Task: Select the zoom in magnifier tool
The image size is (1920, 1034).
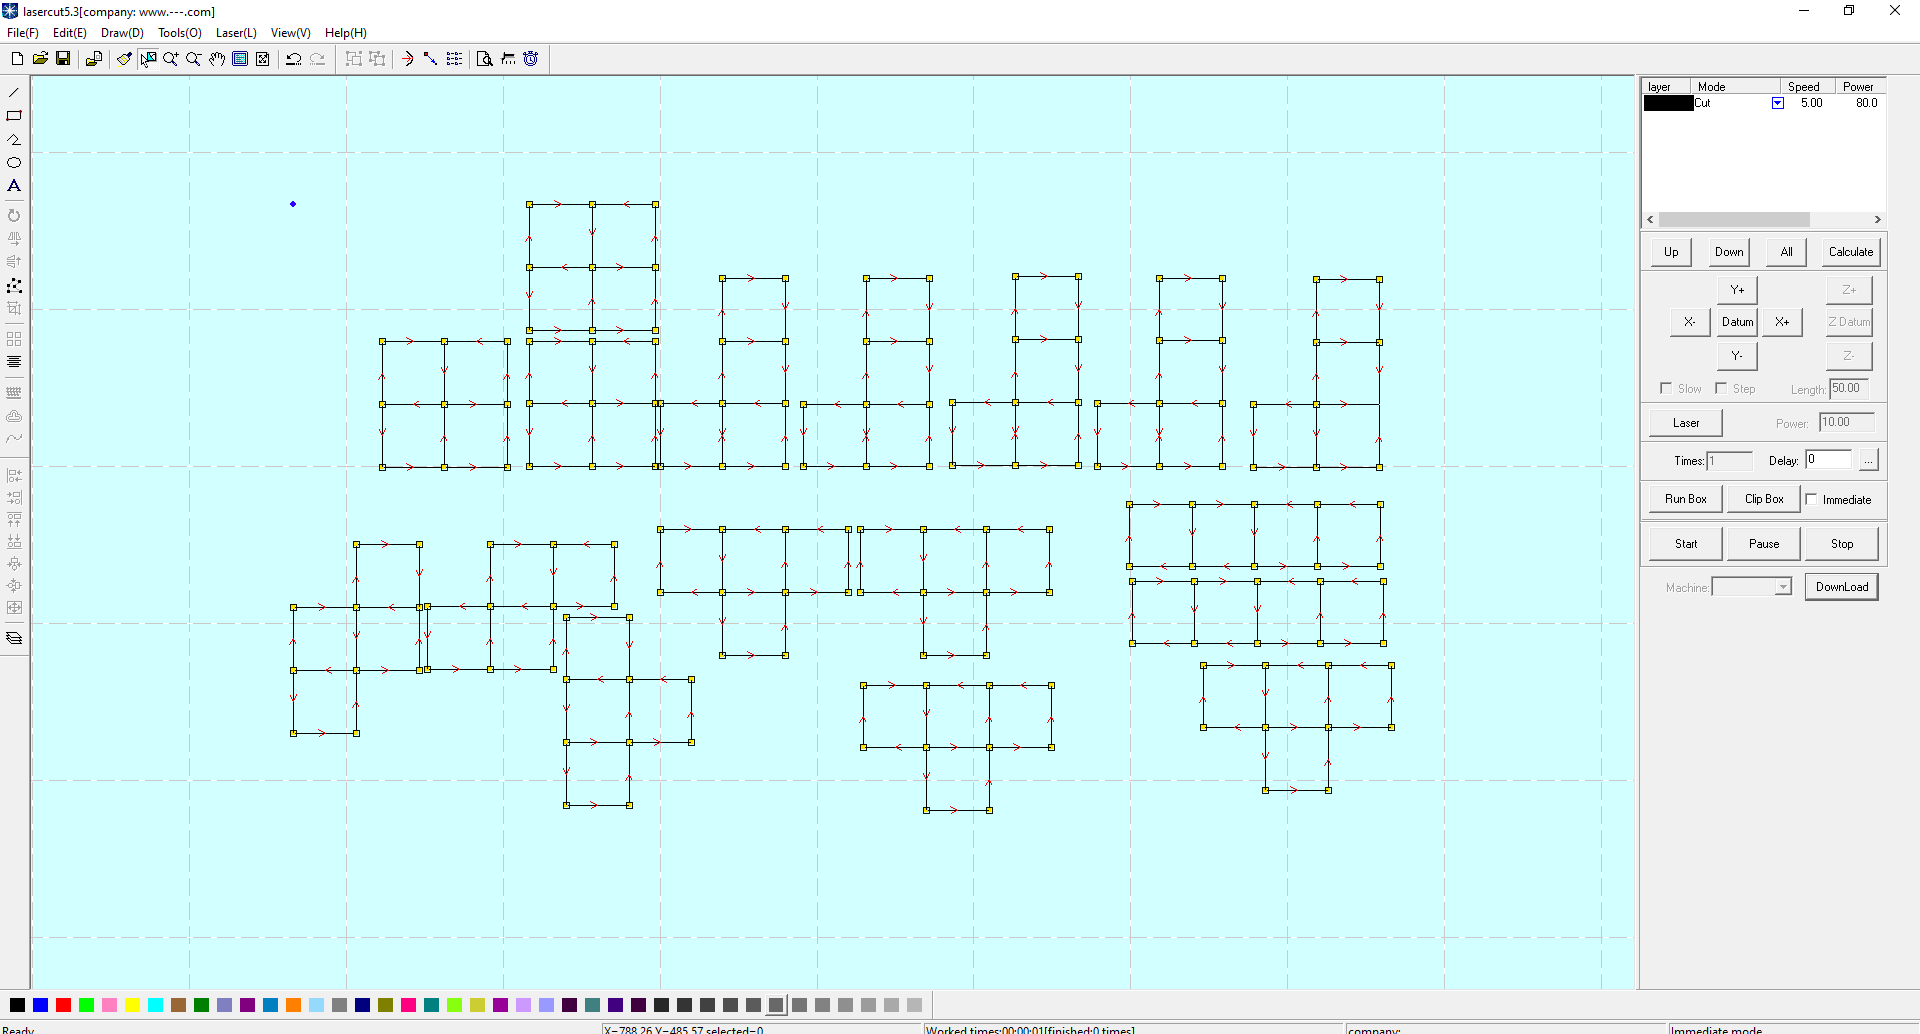Action: point(171,59)
